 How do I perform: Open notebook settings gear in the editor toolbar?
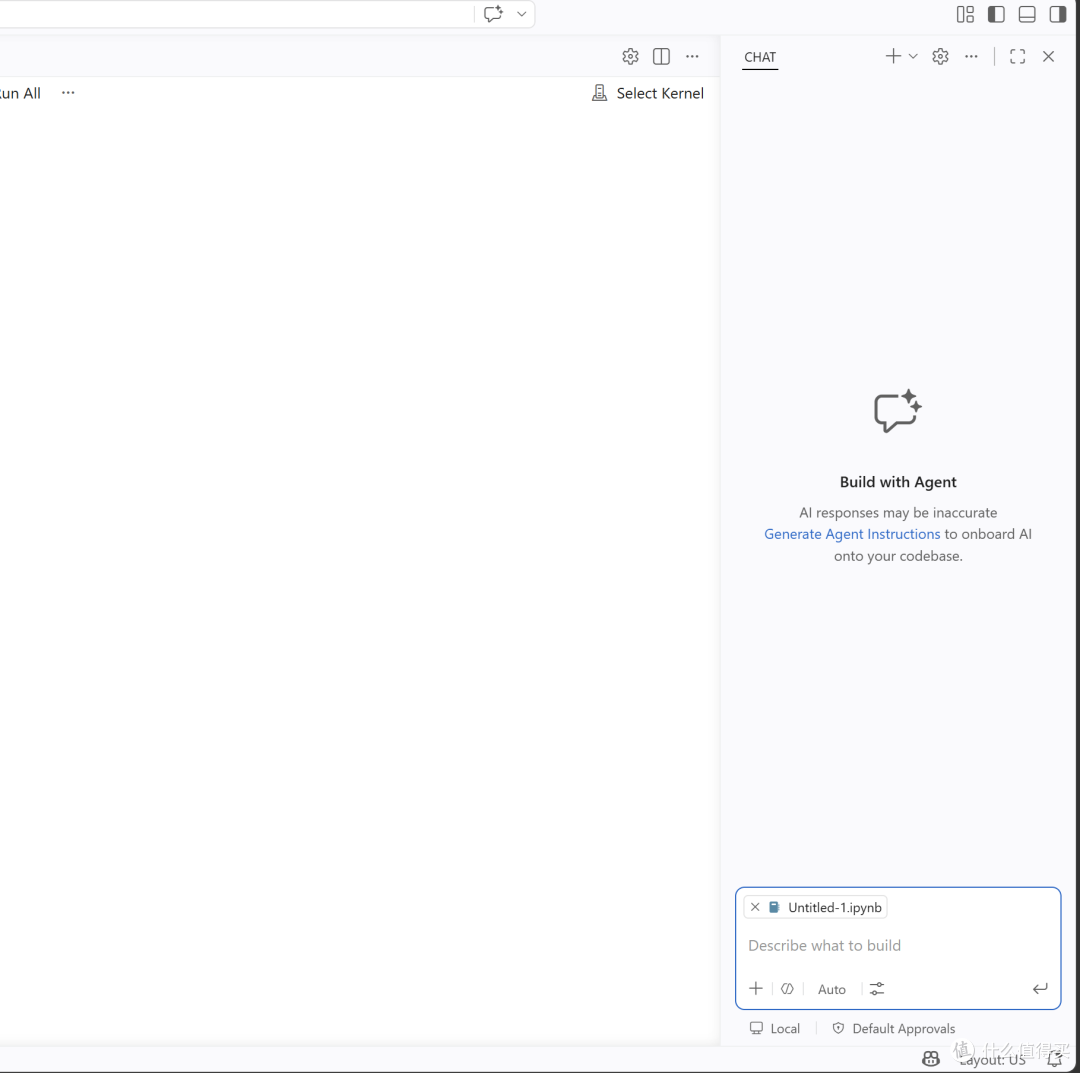click(630, 56)
